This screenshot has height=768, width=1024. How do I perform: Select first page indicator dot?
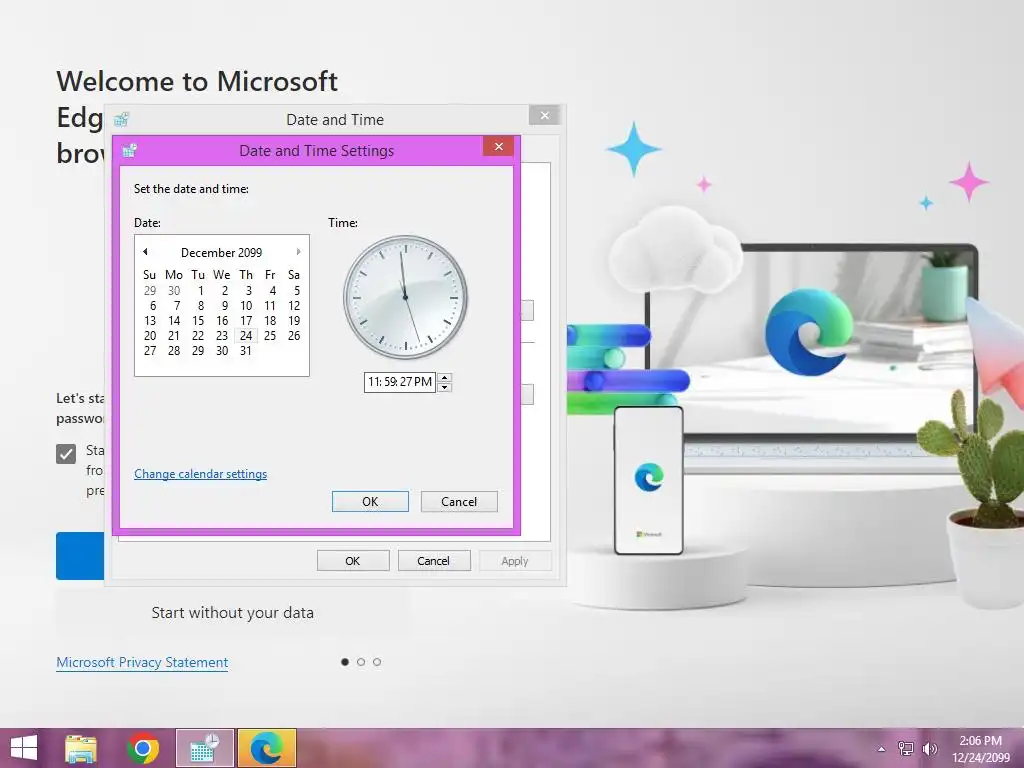pyautogui.click(x=345, y=662)
